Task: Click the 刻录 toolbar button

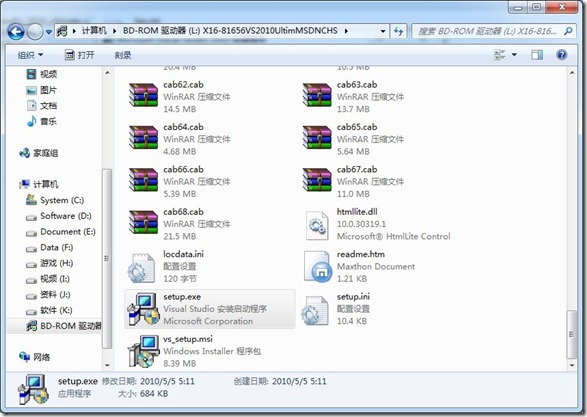Action: [123, 55]
